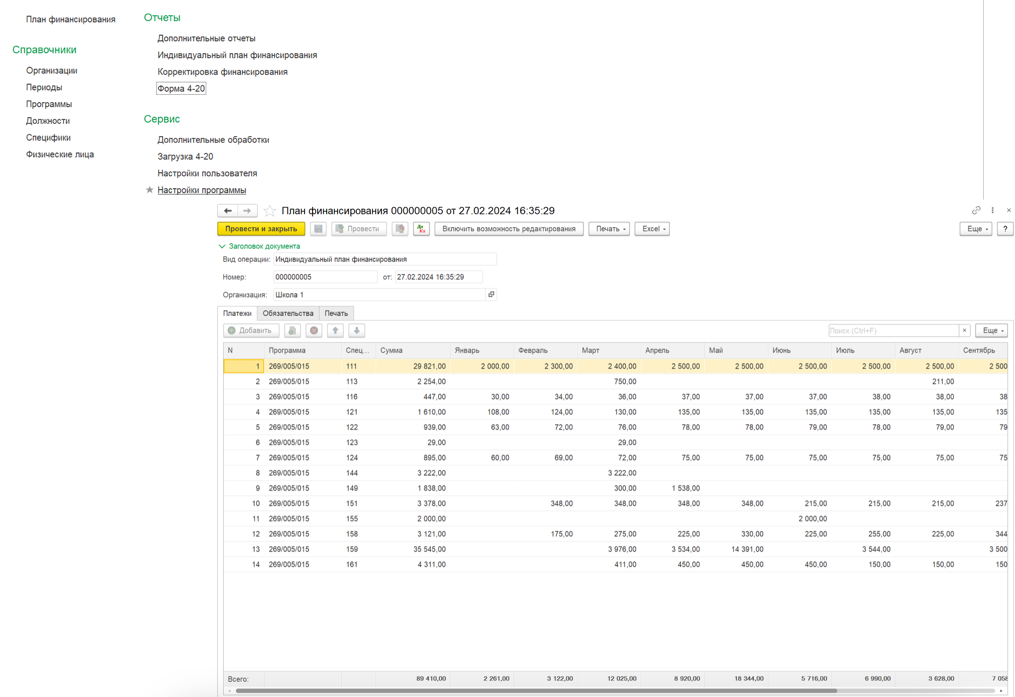Select the cell 35 545,00 in row 13
The height and width of the screenshot is (697, 1015).
pos(413,549)
